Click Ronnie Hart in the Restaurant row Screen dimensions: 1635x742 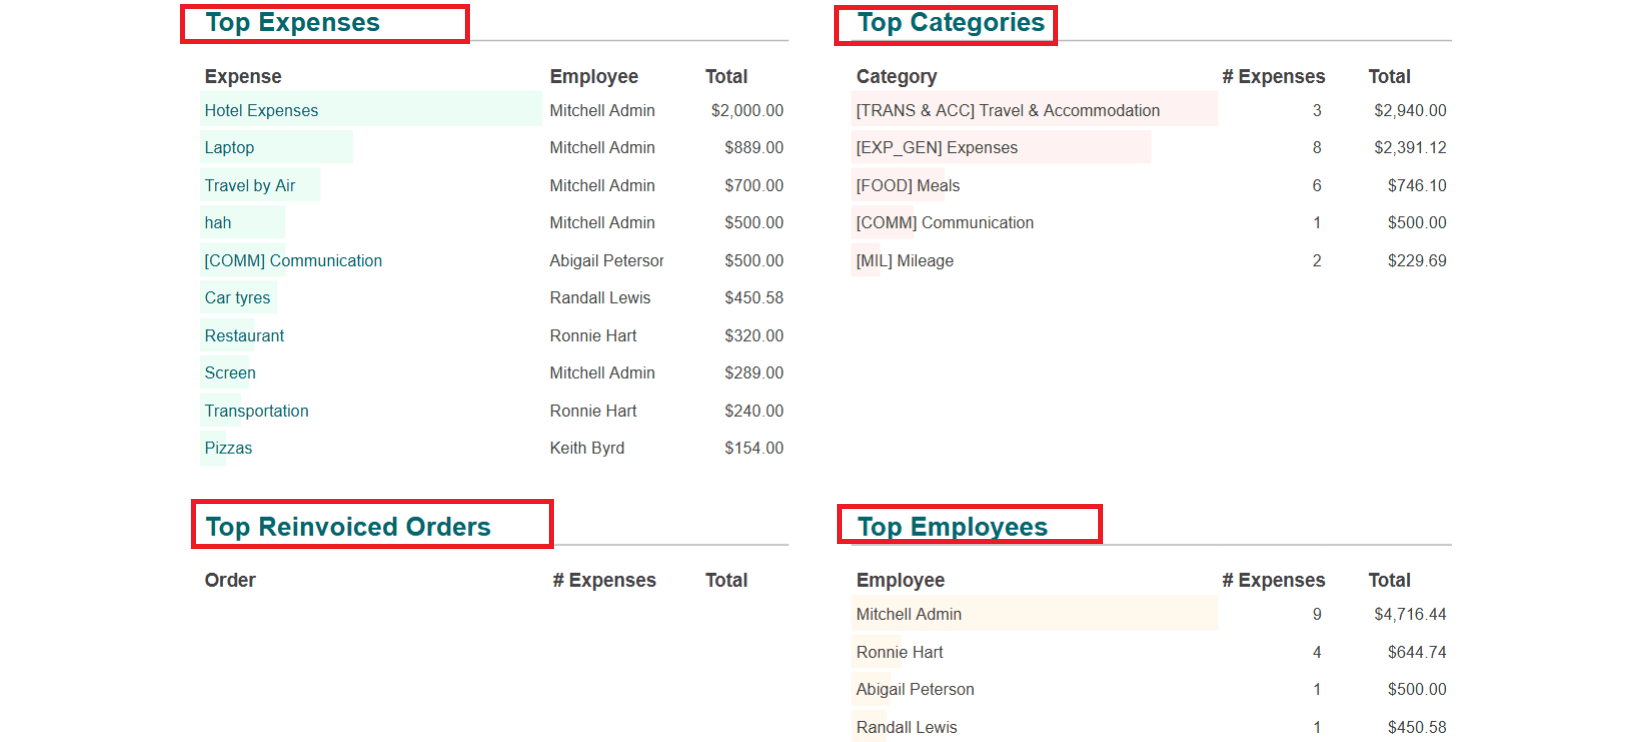pos(593,335)
